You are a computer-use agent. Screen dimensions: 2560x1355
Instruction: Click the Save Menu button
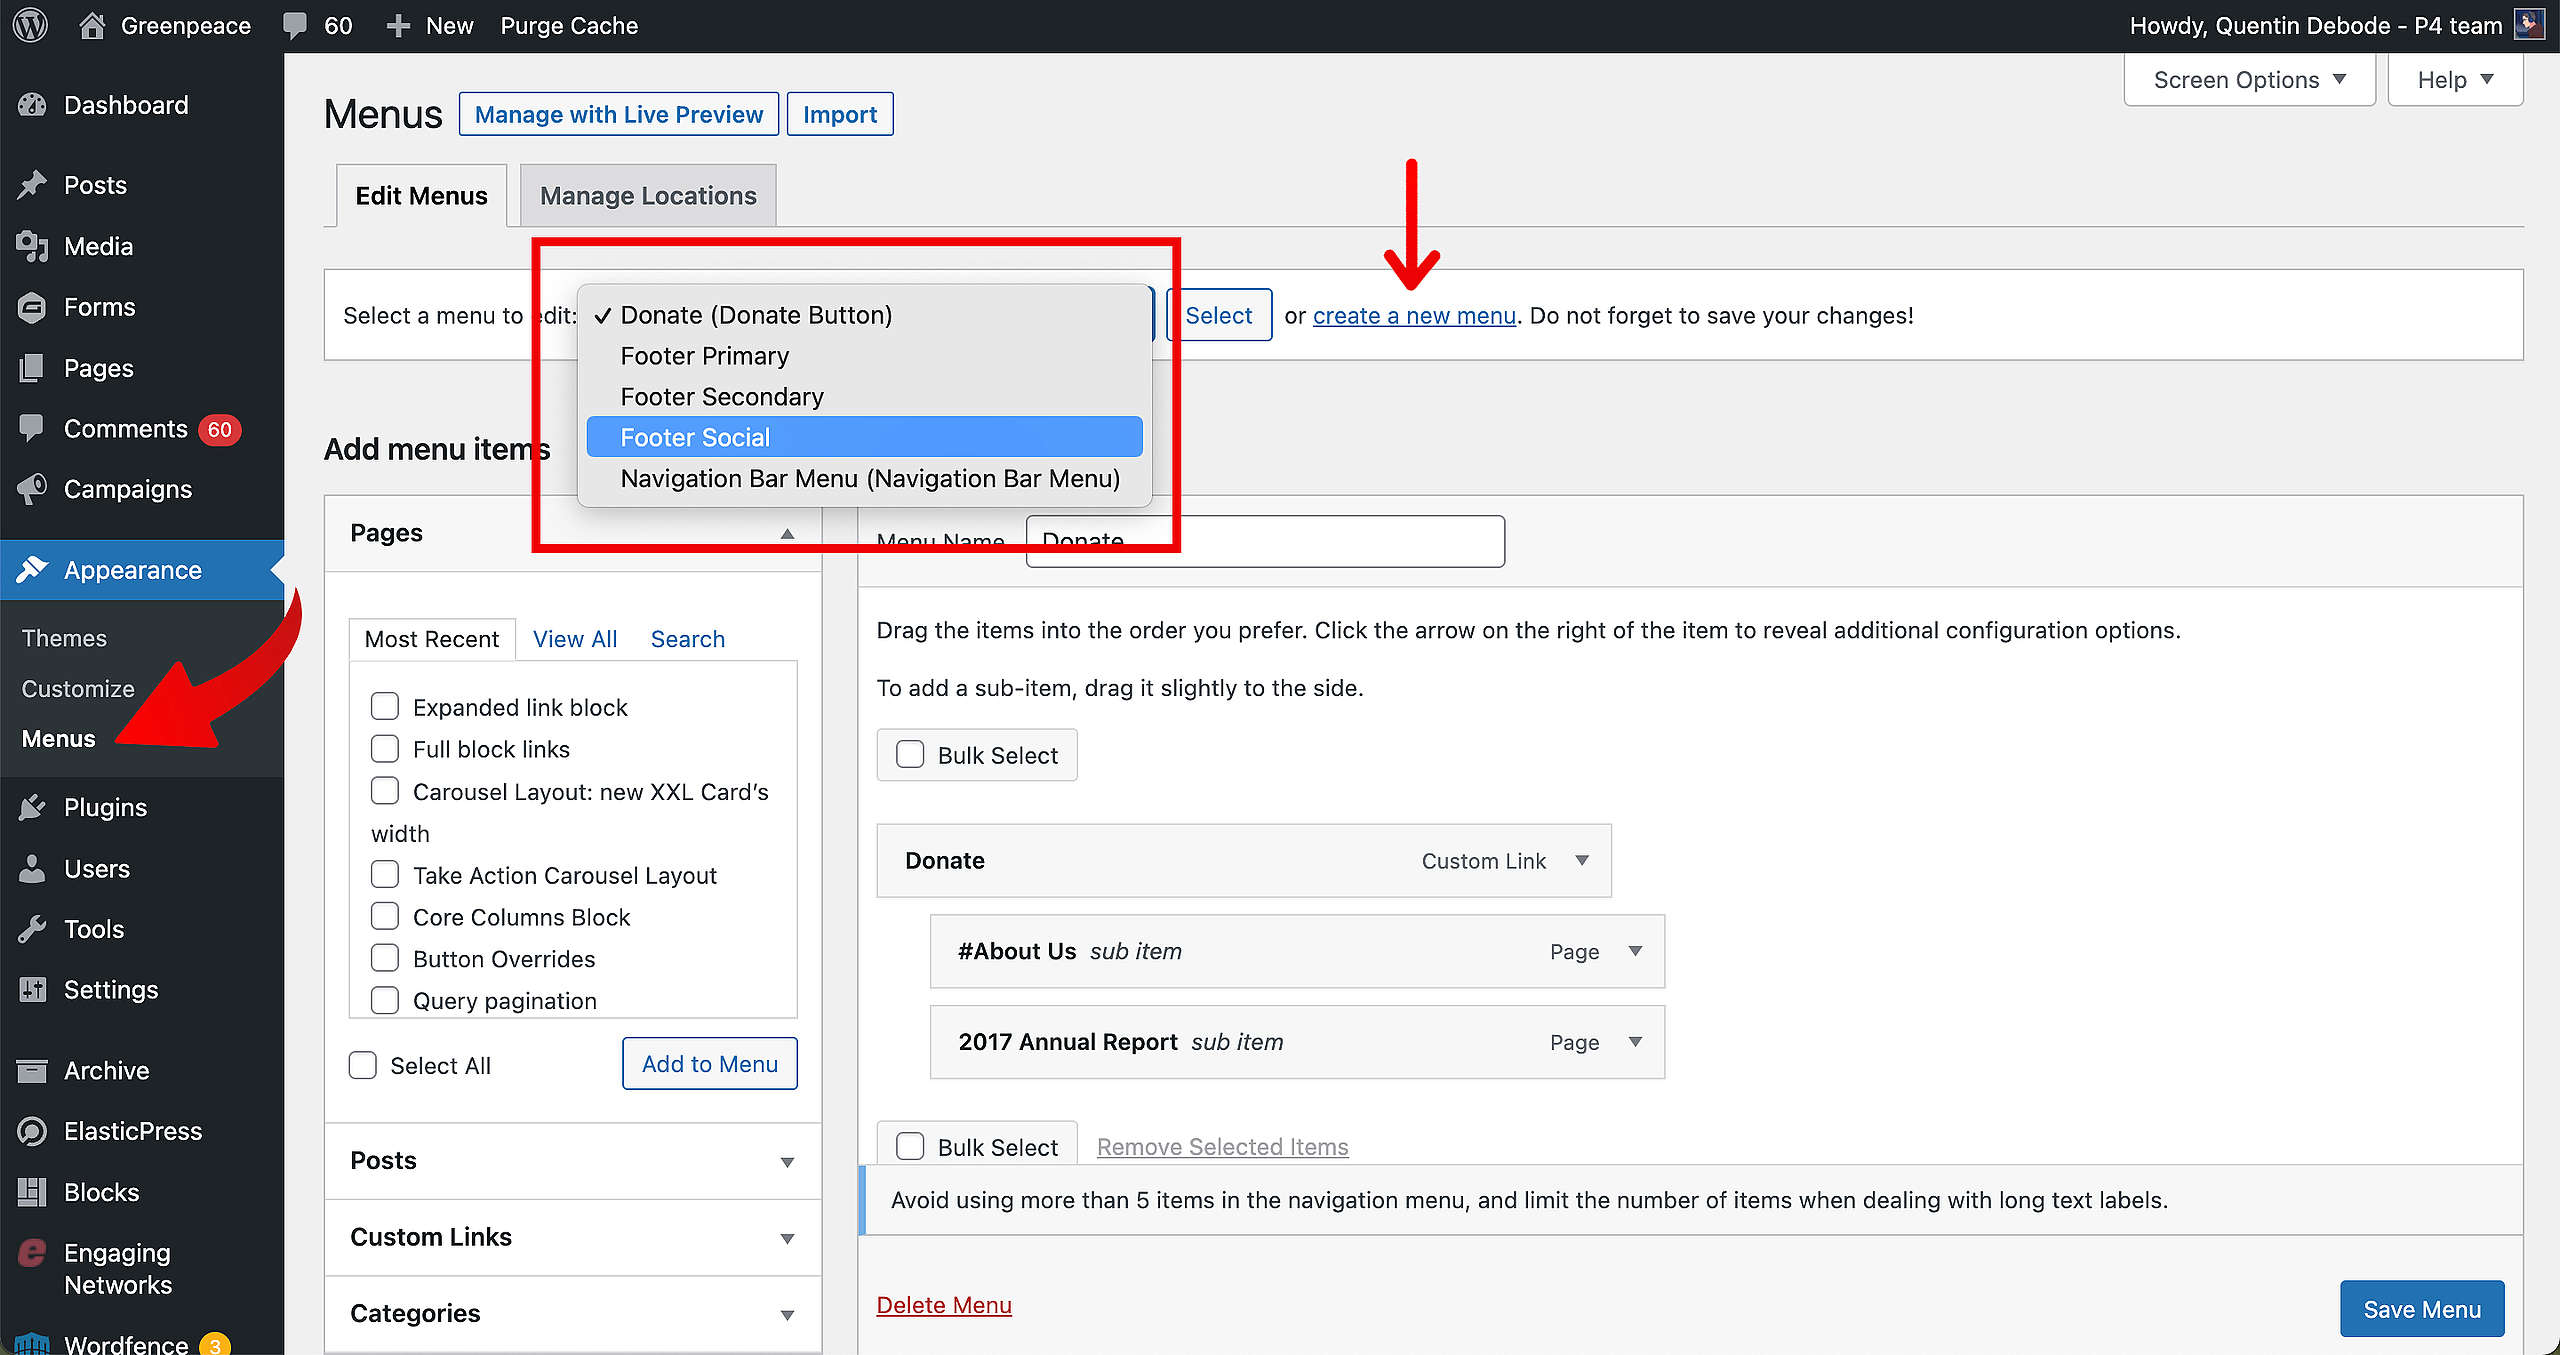click(x=2422, y=1309)
